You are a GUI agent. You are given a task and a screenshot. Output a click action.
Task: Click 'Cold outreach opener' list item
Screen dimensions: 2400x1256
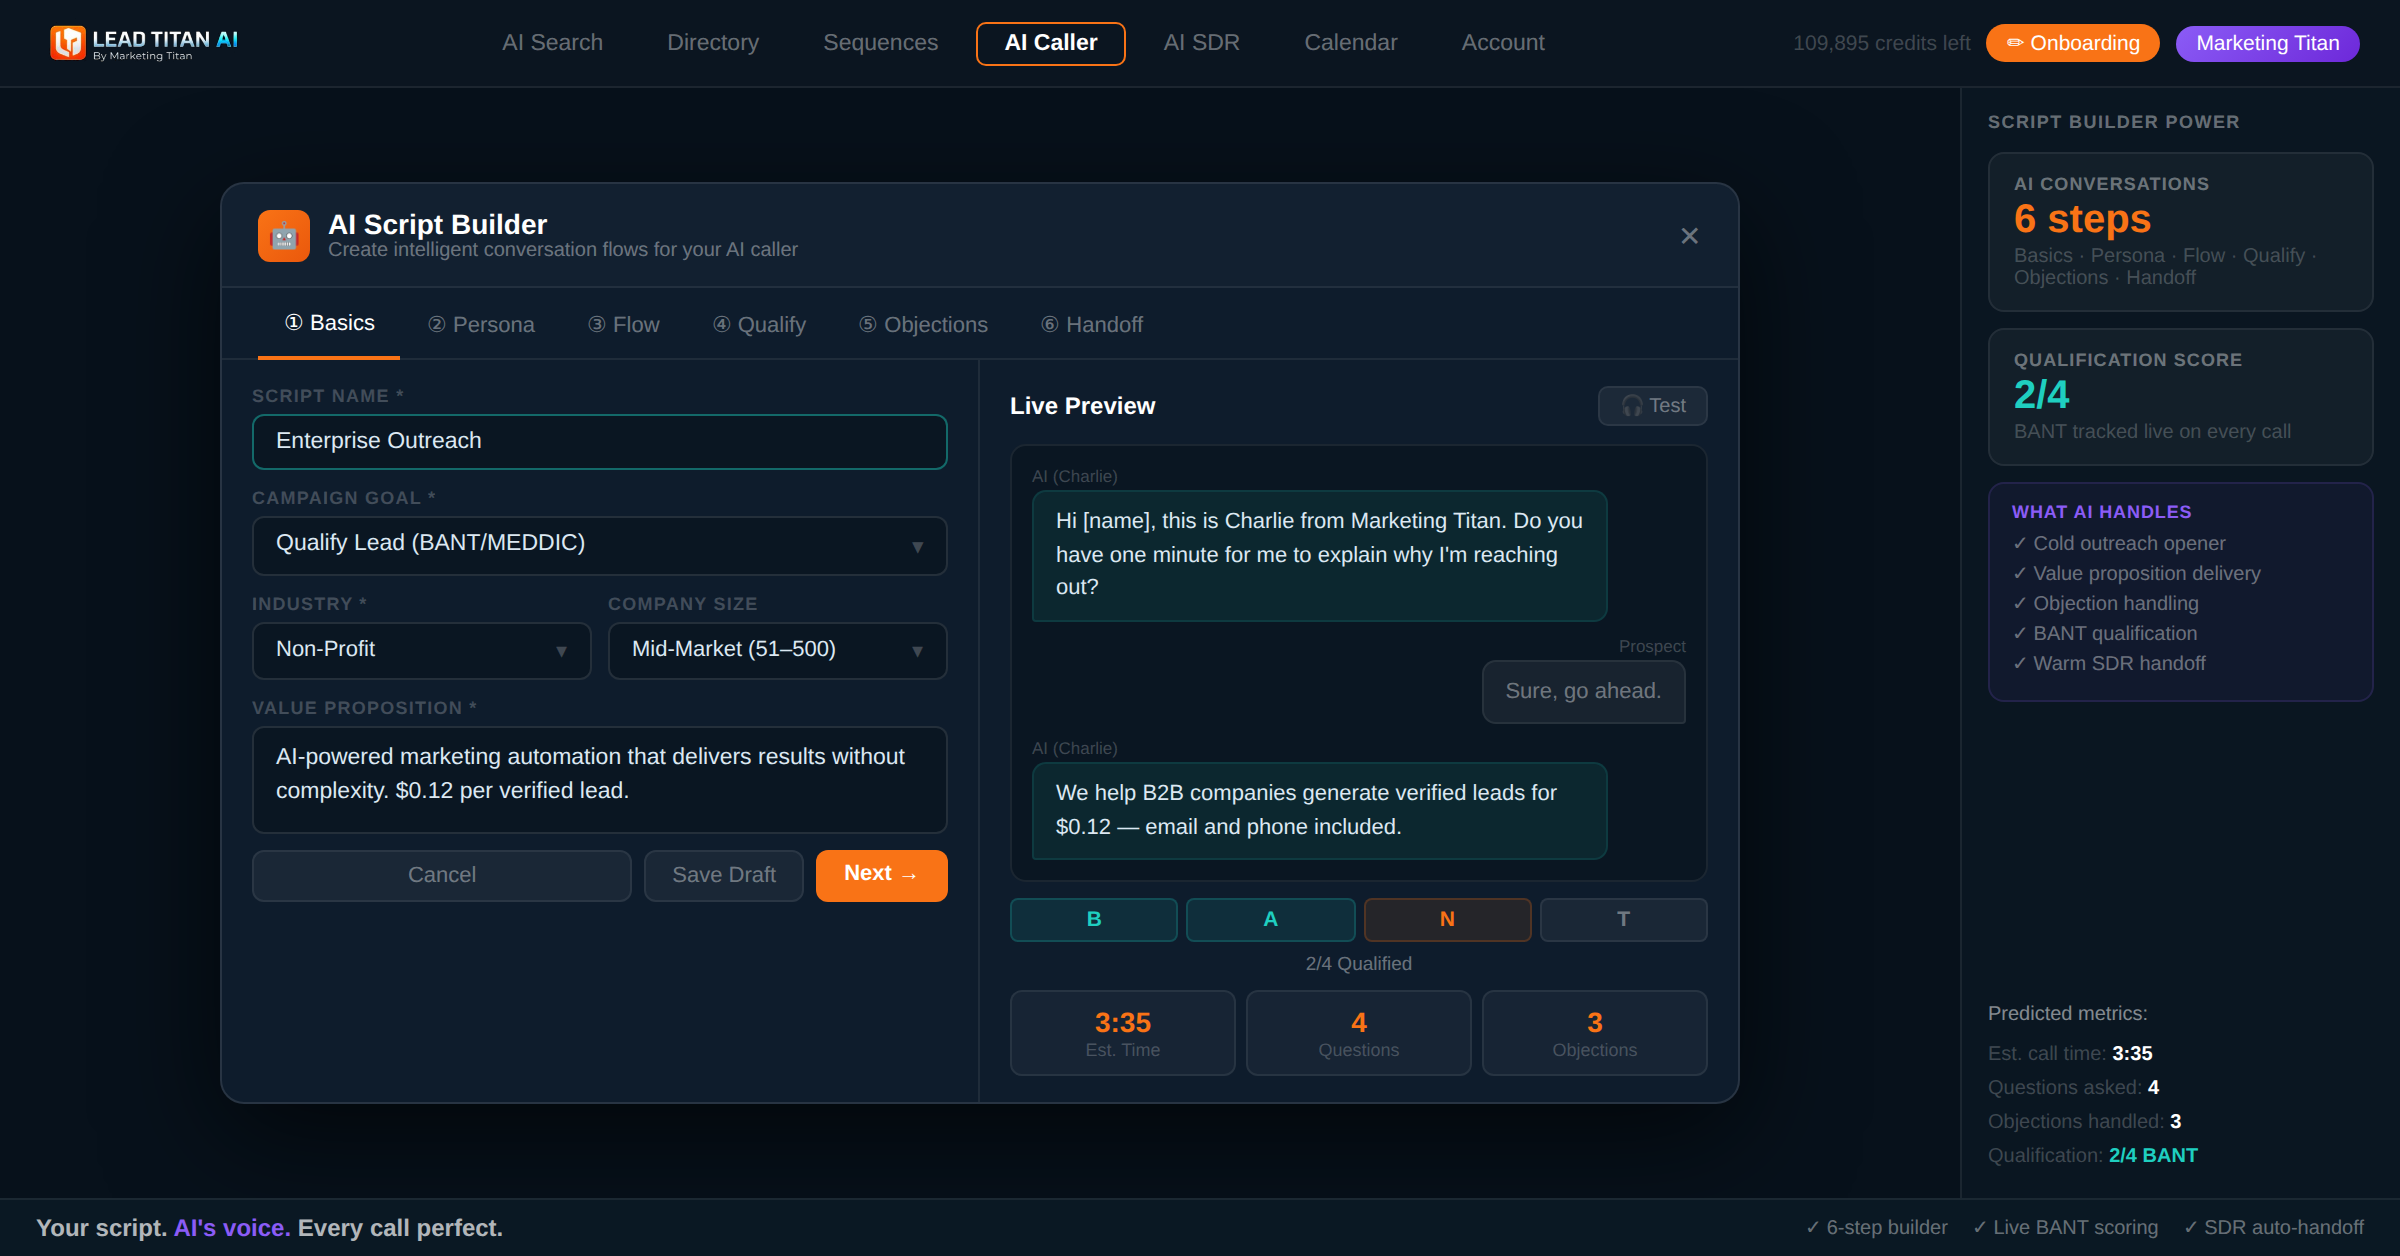(2119, 543)
